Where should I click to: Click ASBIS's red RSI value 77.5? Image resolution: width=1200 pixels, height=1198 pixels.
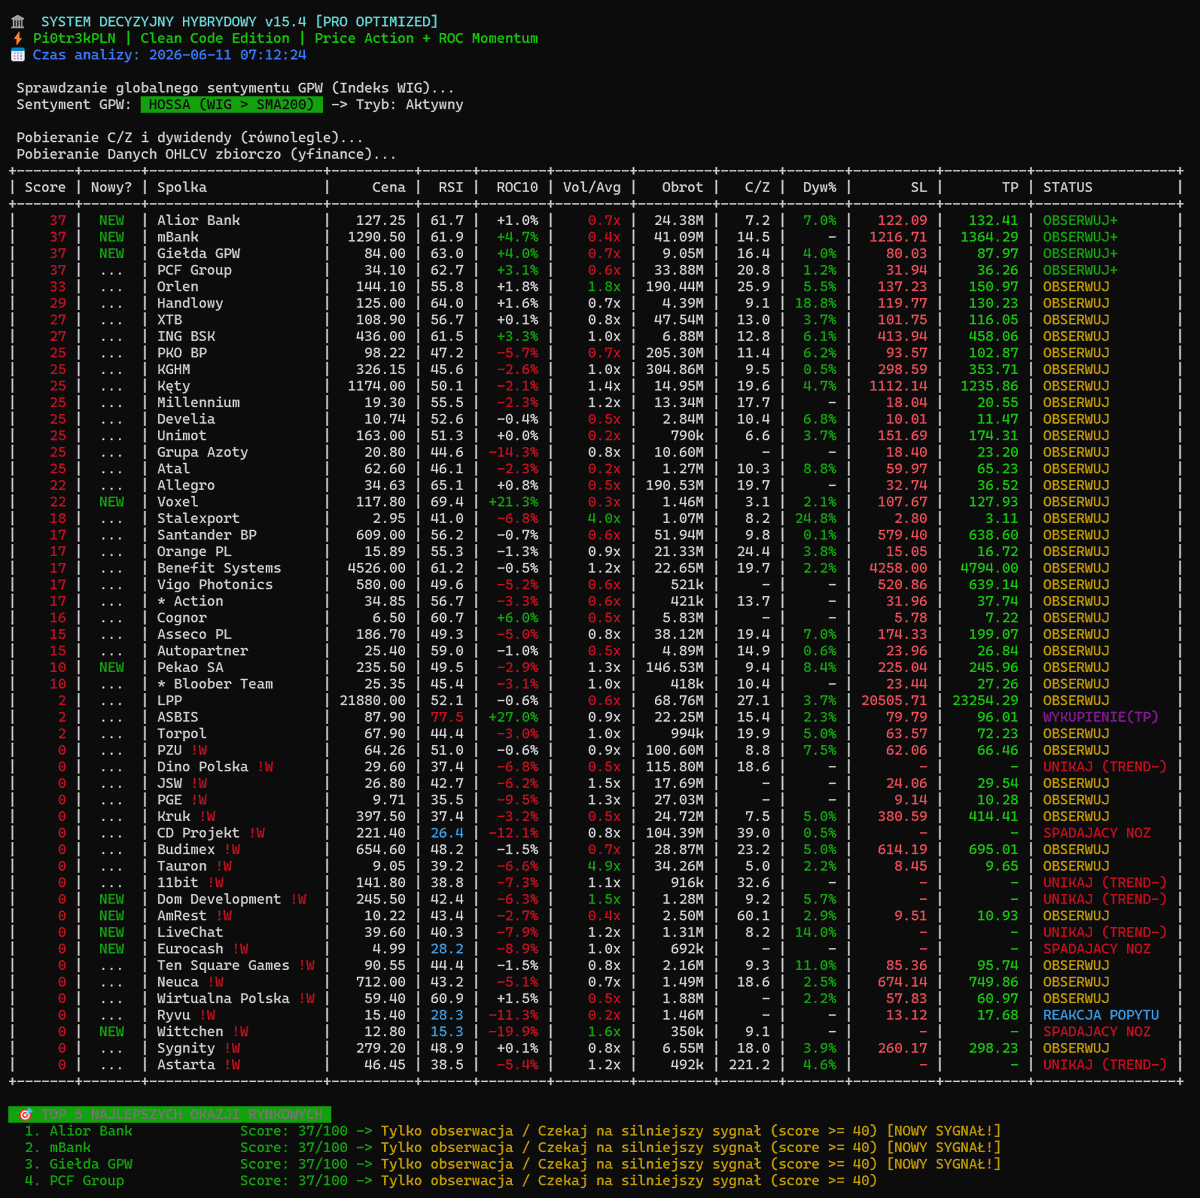point(447,717)
